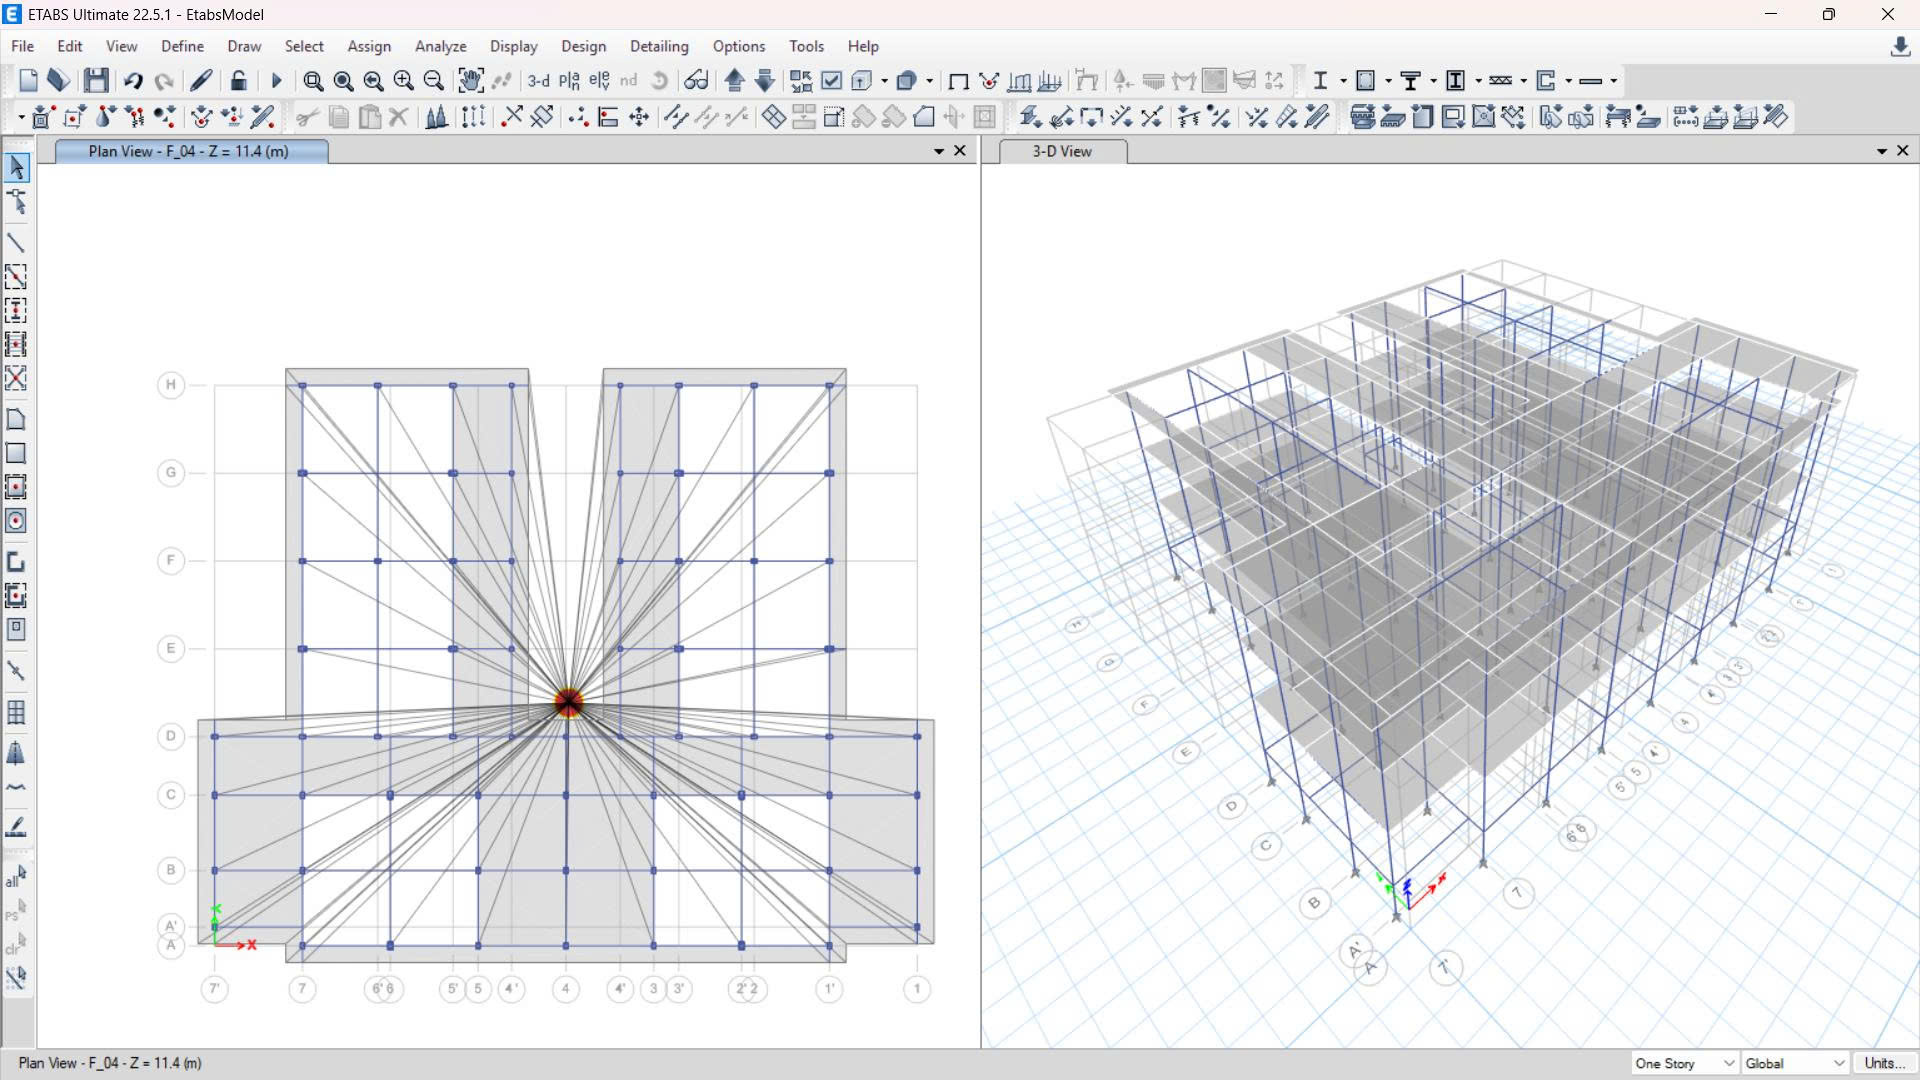Screen dimensions: 1920x1080
Task: Move up one story in the list
Action: pos(735,81)
